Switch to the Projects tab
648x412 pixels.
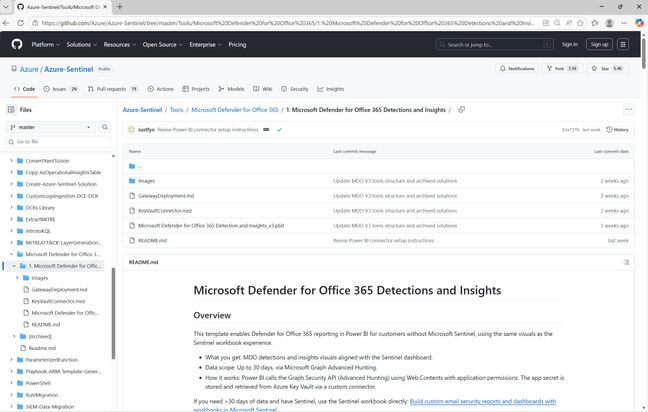coord(196,89)
